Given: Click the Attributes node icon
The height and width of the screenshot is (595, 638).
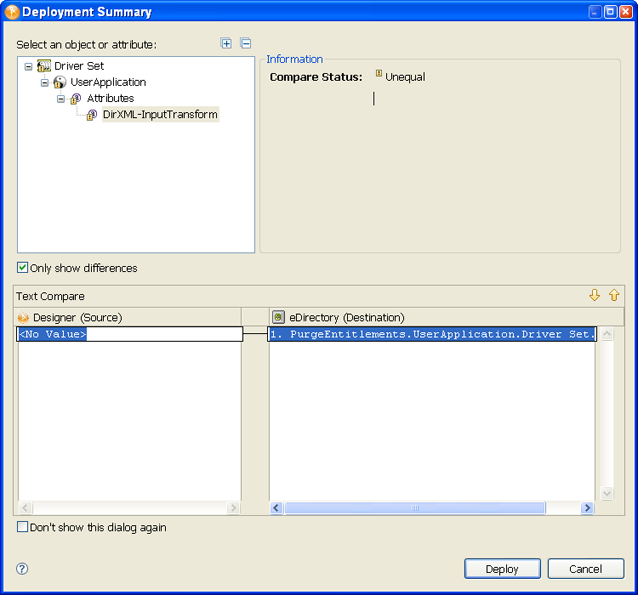Looking at the screenshot, I should [76, 98].
